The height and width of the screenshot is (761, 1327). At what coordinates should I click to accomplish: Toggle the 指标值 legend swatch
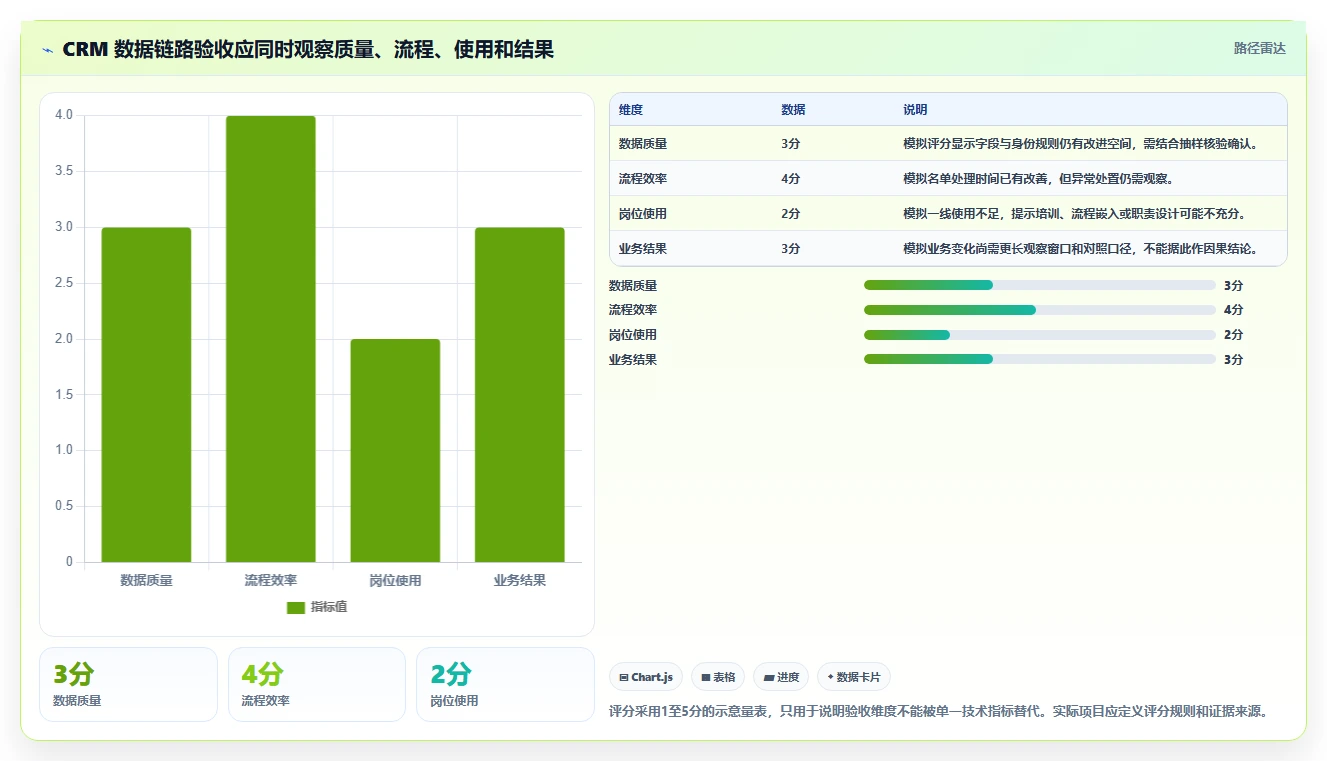pos(295,607)
